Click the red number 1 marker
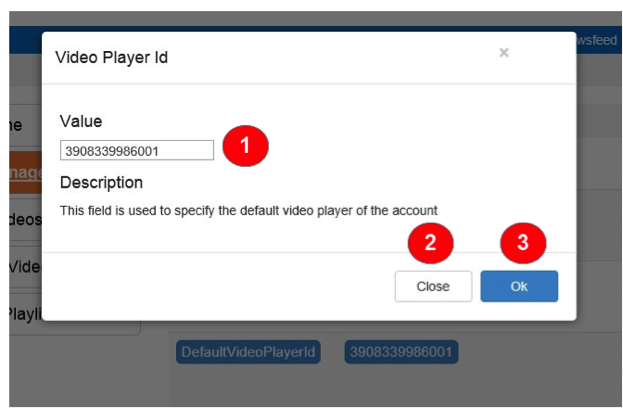Image resolution: width=623 pixels, height=408 pixels. [x=246, y=146]
